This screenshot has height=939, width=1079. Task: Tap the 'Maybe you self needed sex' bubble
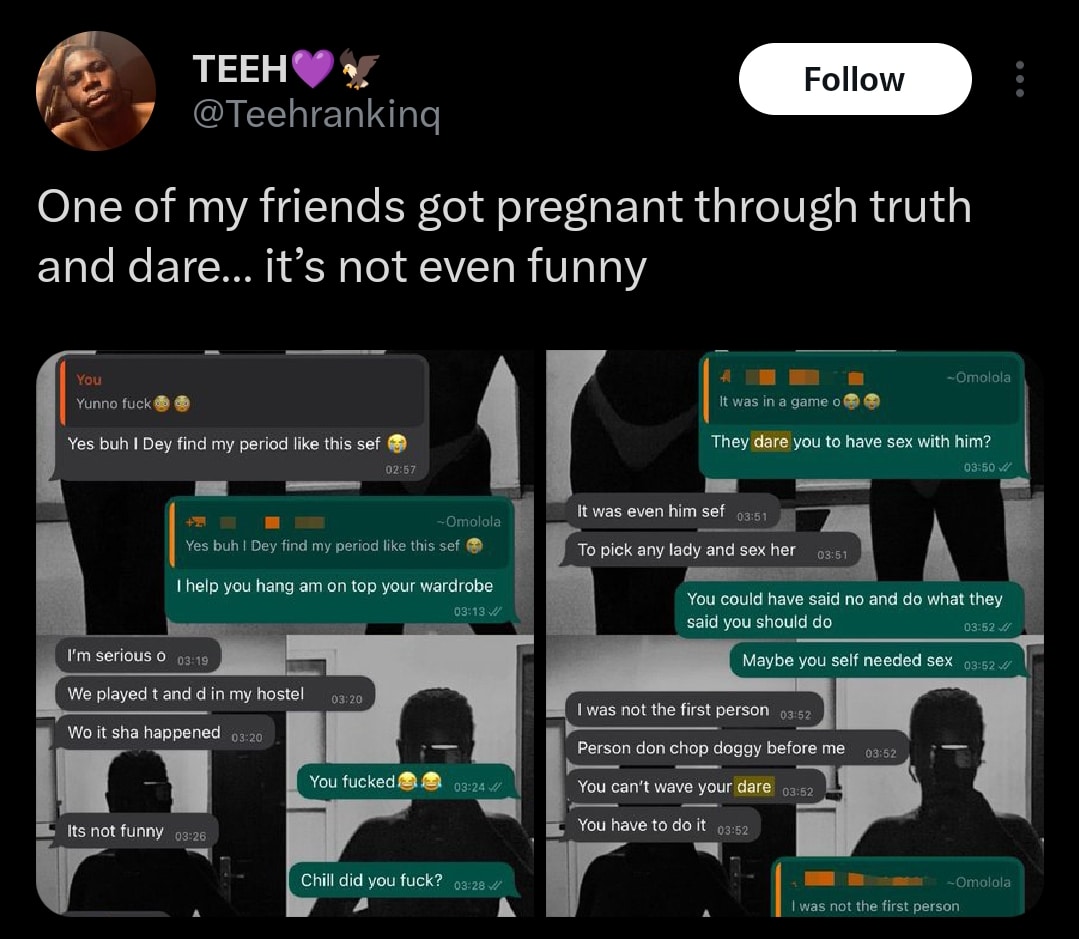(877, 660)
